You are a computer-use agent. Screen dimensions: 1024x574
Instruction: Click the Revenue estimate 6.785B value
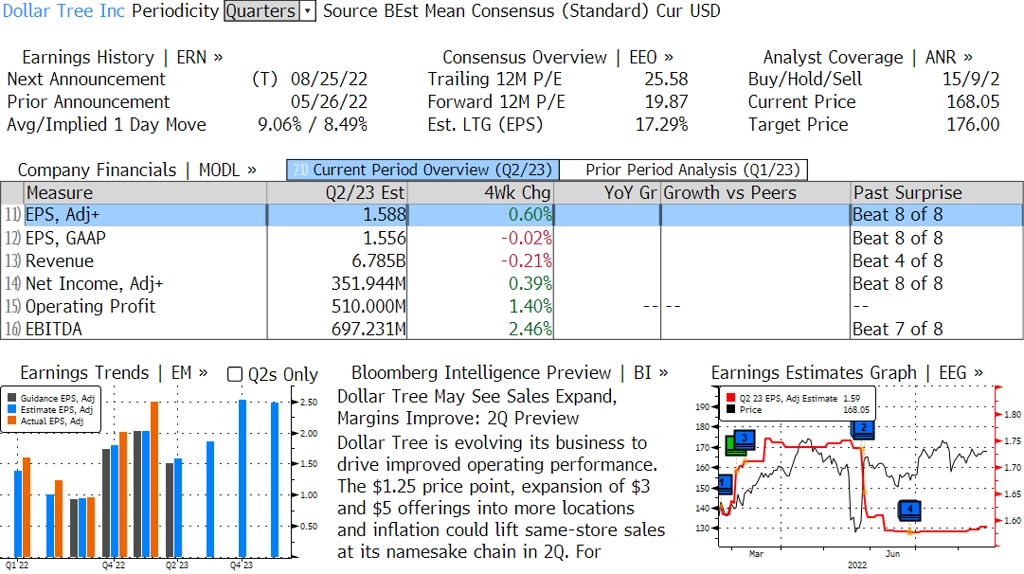point(379,261)
